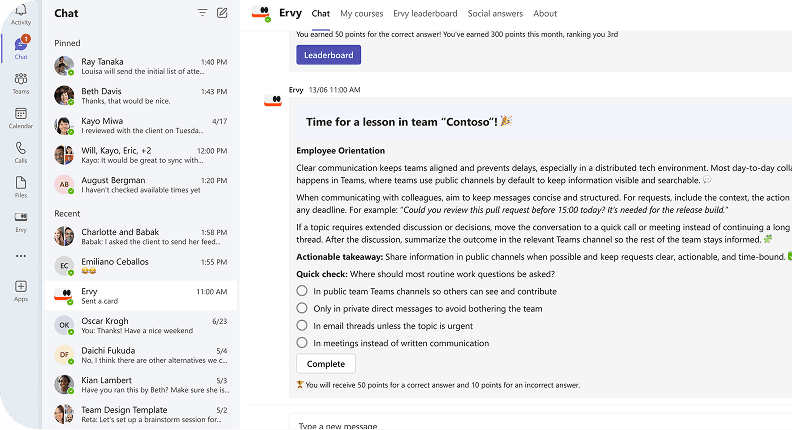Click the Leaderboard button
The image size is (792, 430).
pyautogui.click(x=328, y=55)
